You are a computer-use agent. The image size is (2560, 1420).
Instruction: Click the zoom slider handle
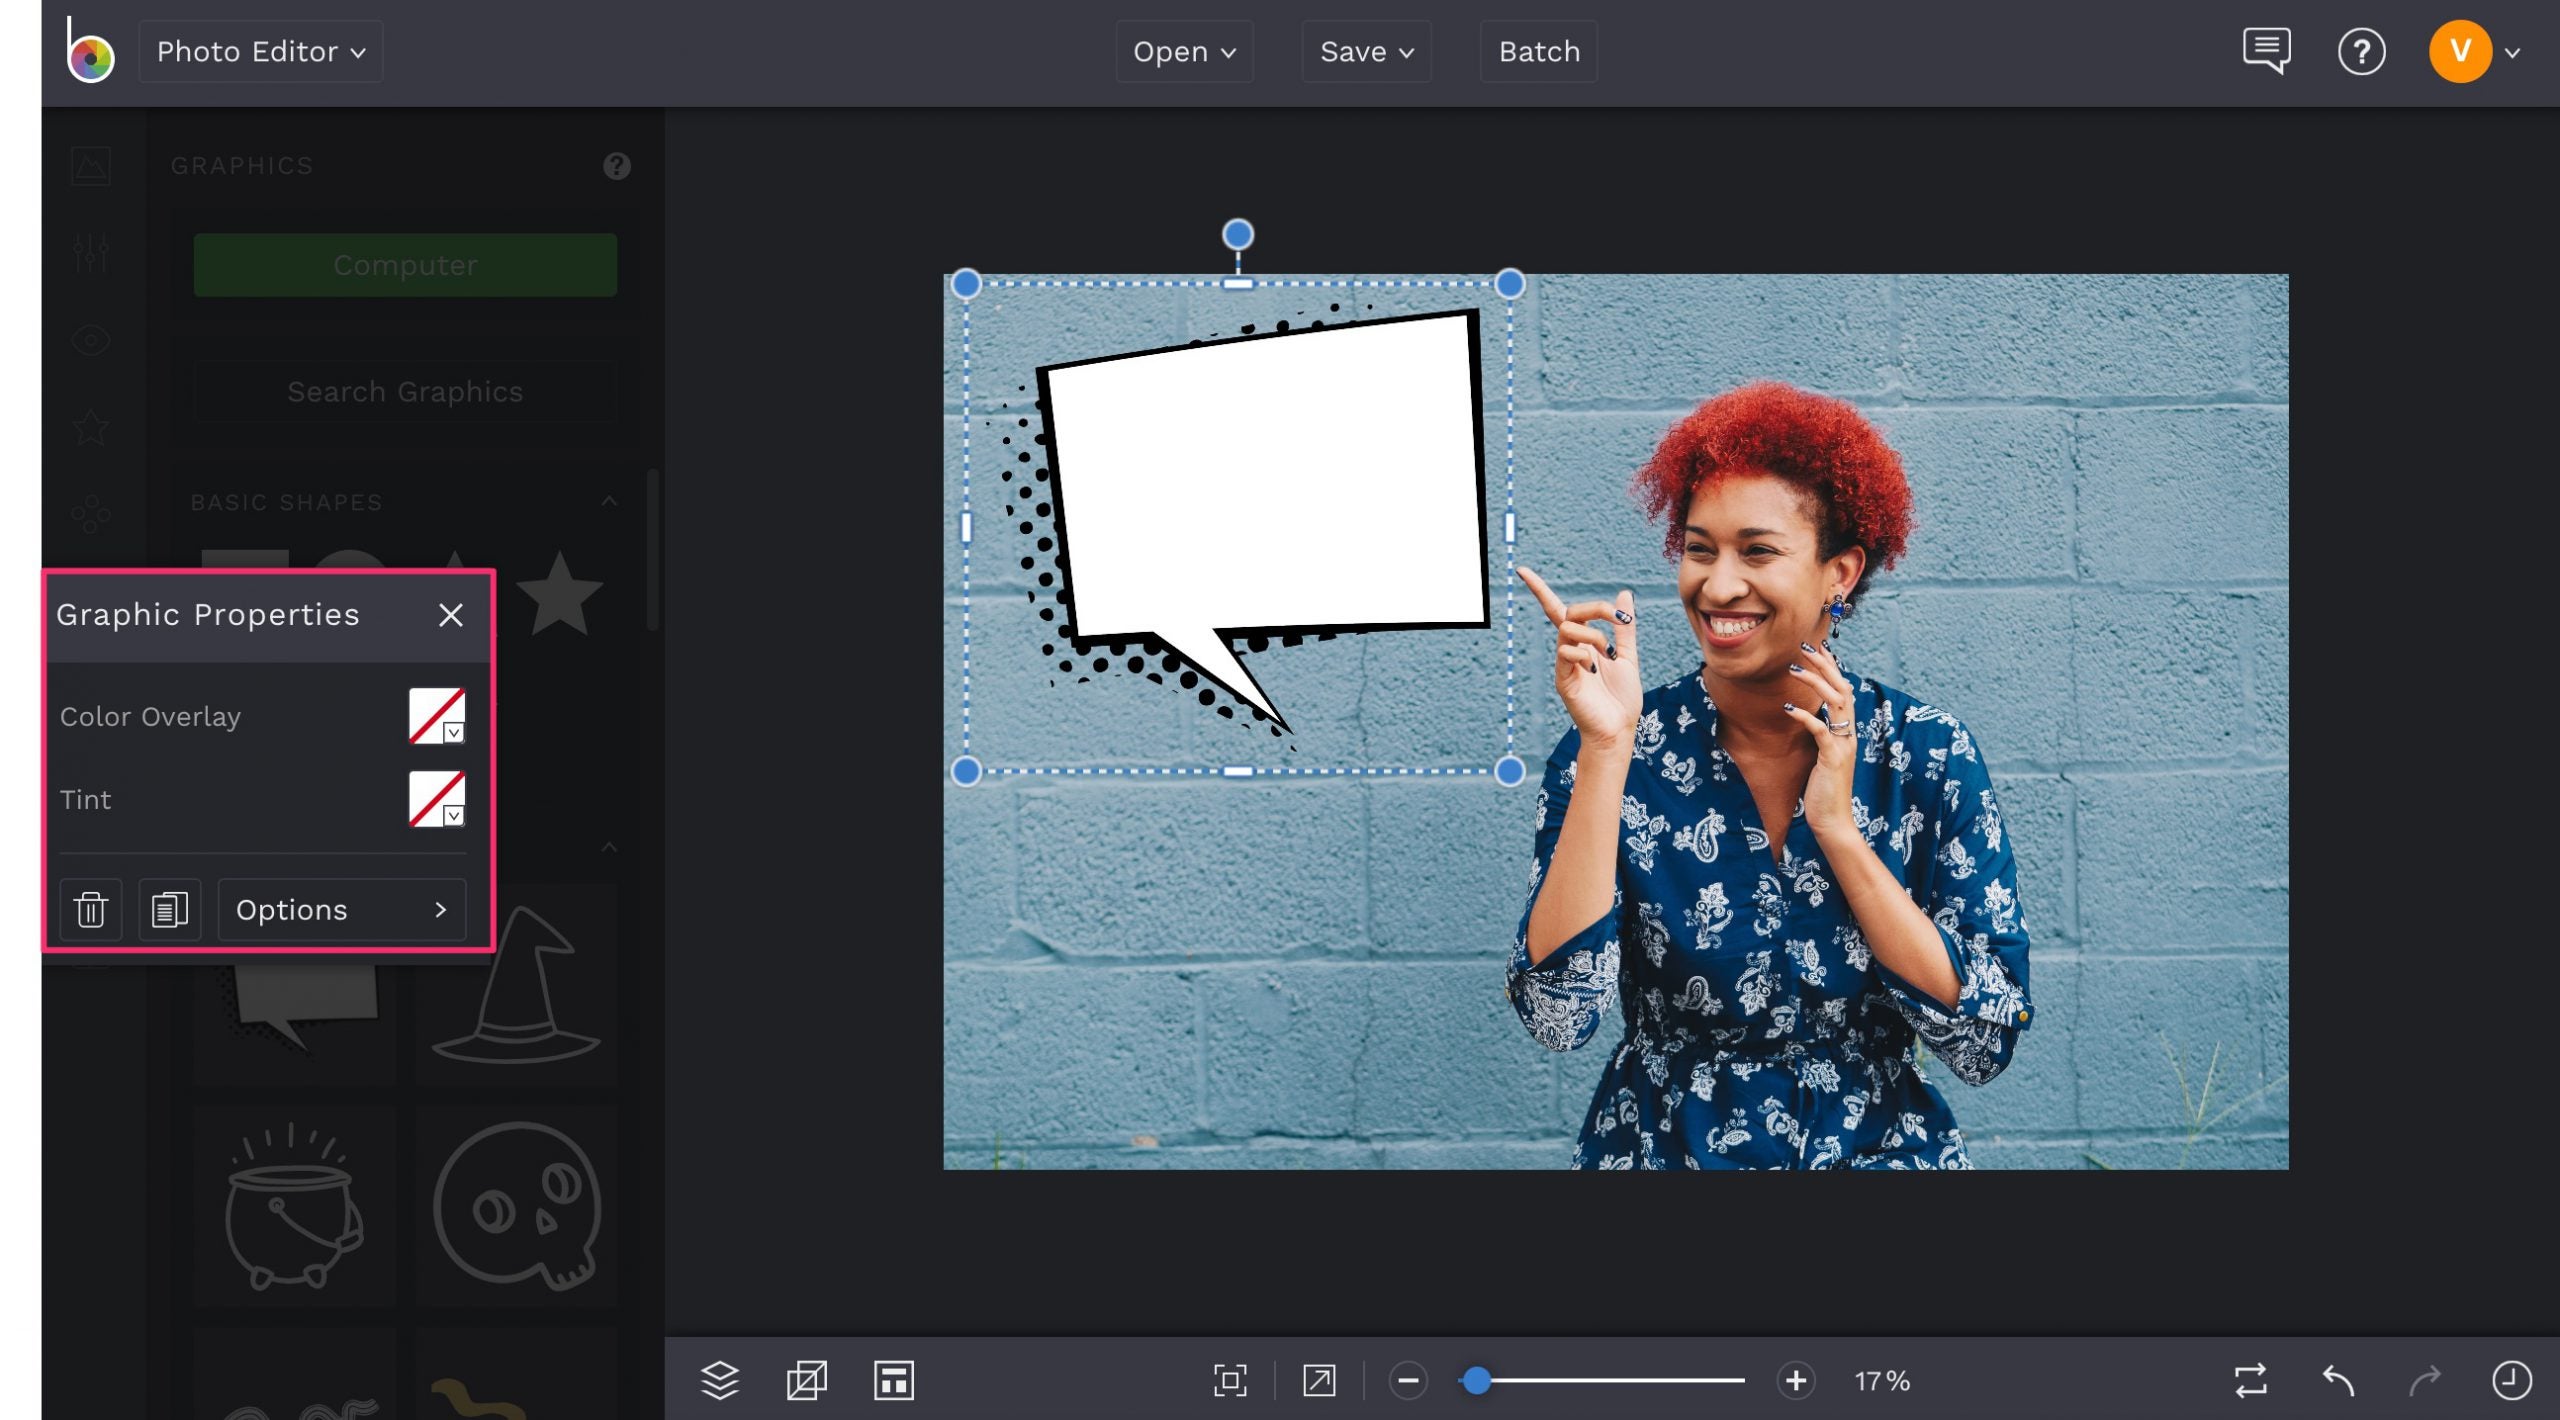tap(1477, 1381)
